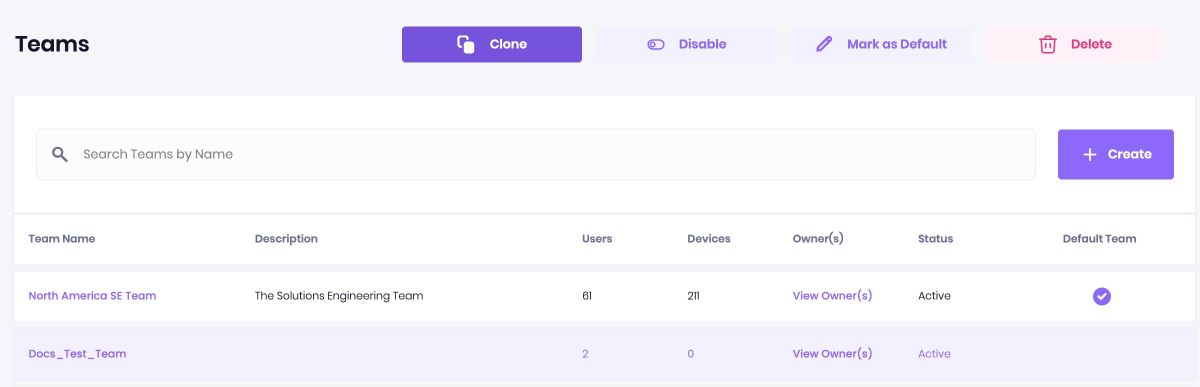The width and height of the screenshot is (1200, 387).
Task: Click 'The Solutions Engineering Team' description
Action: 339,296
